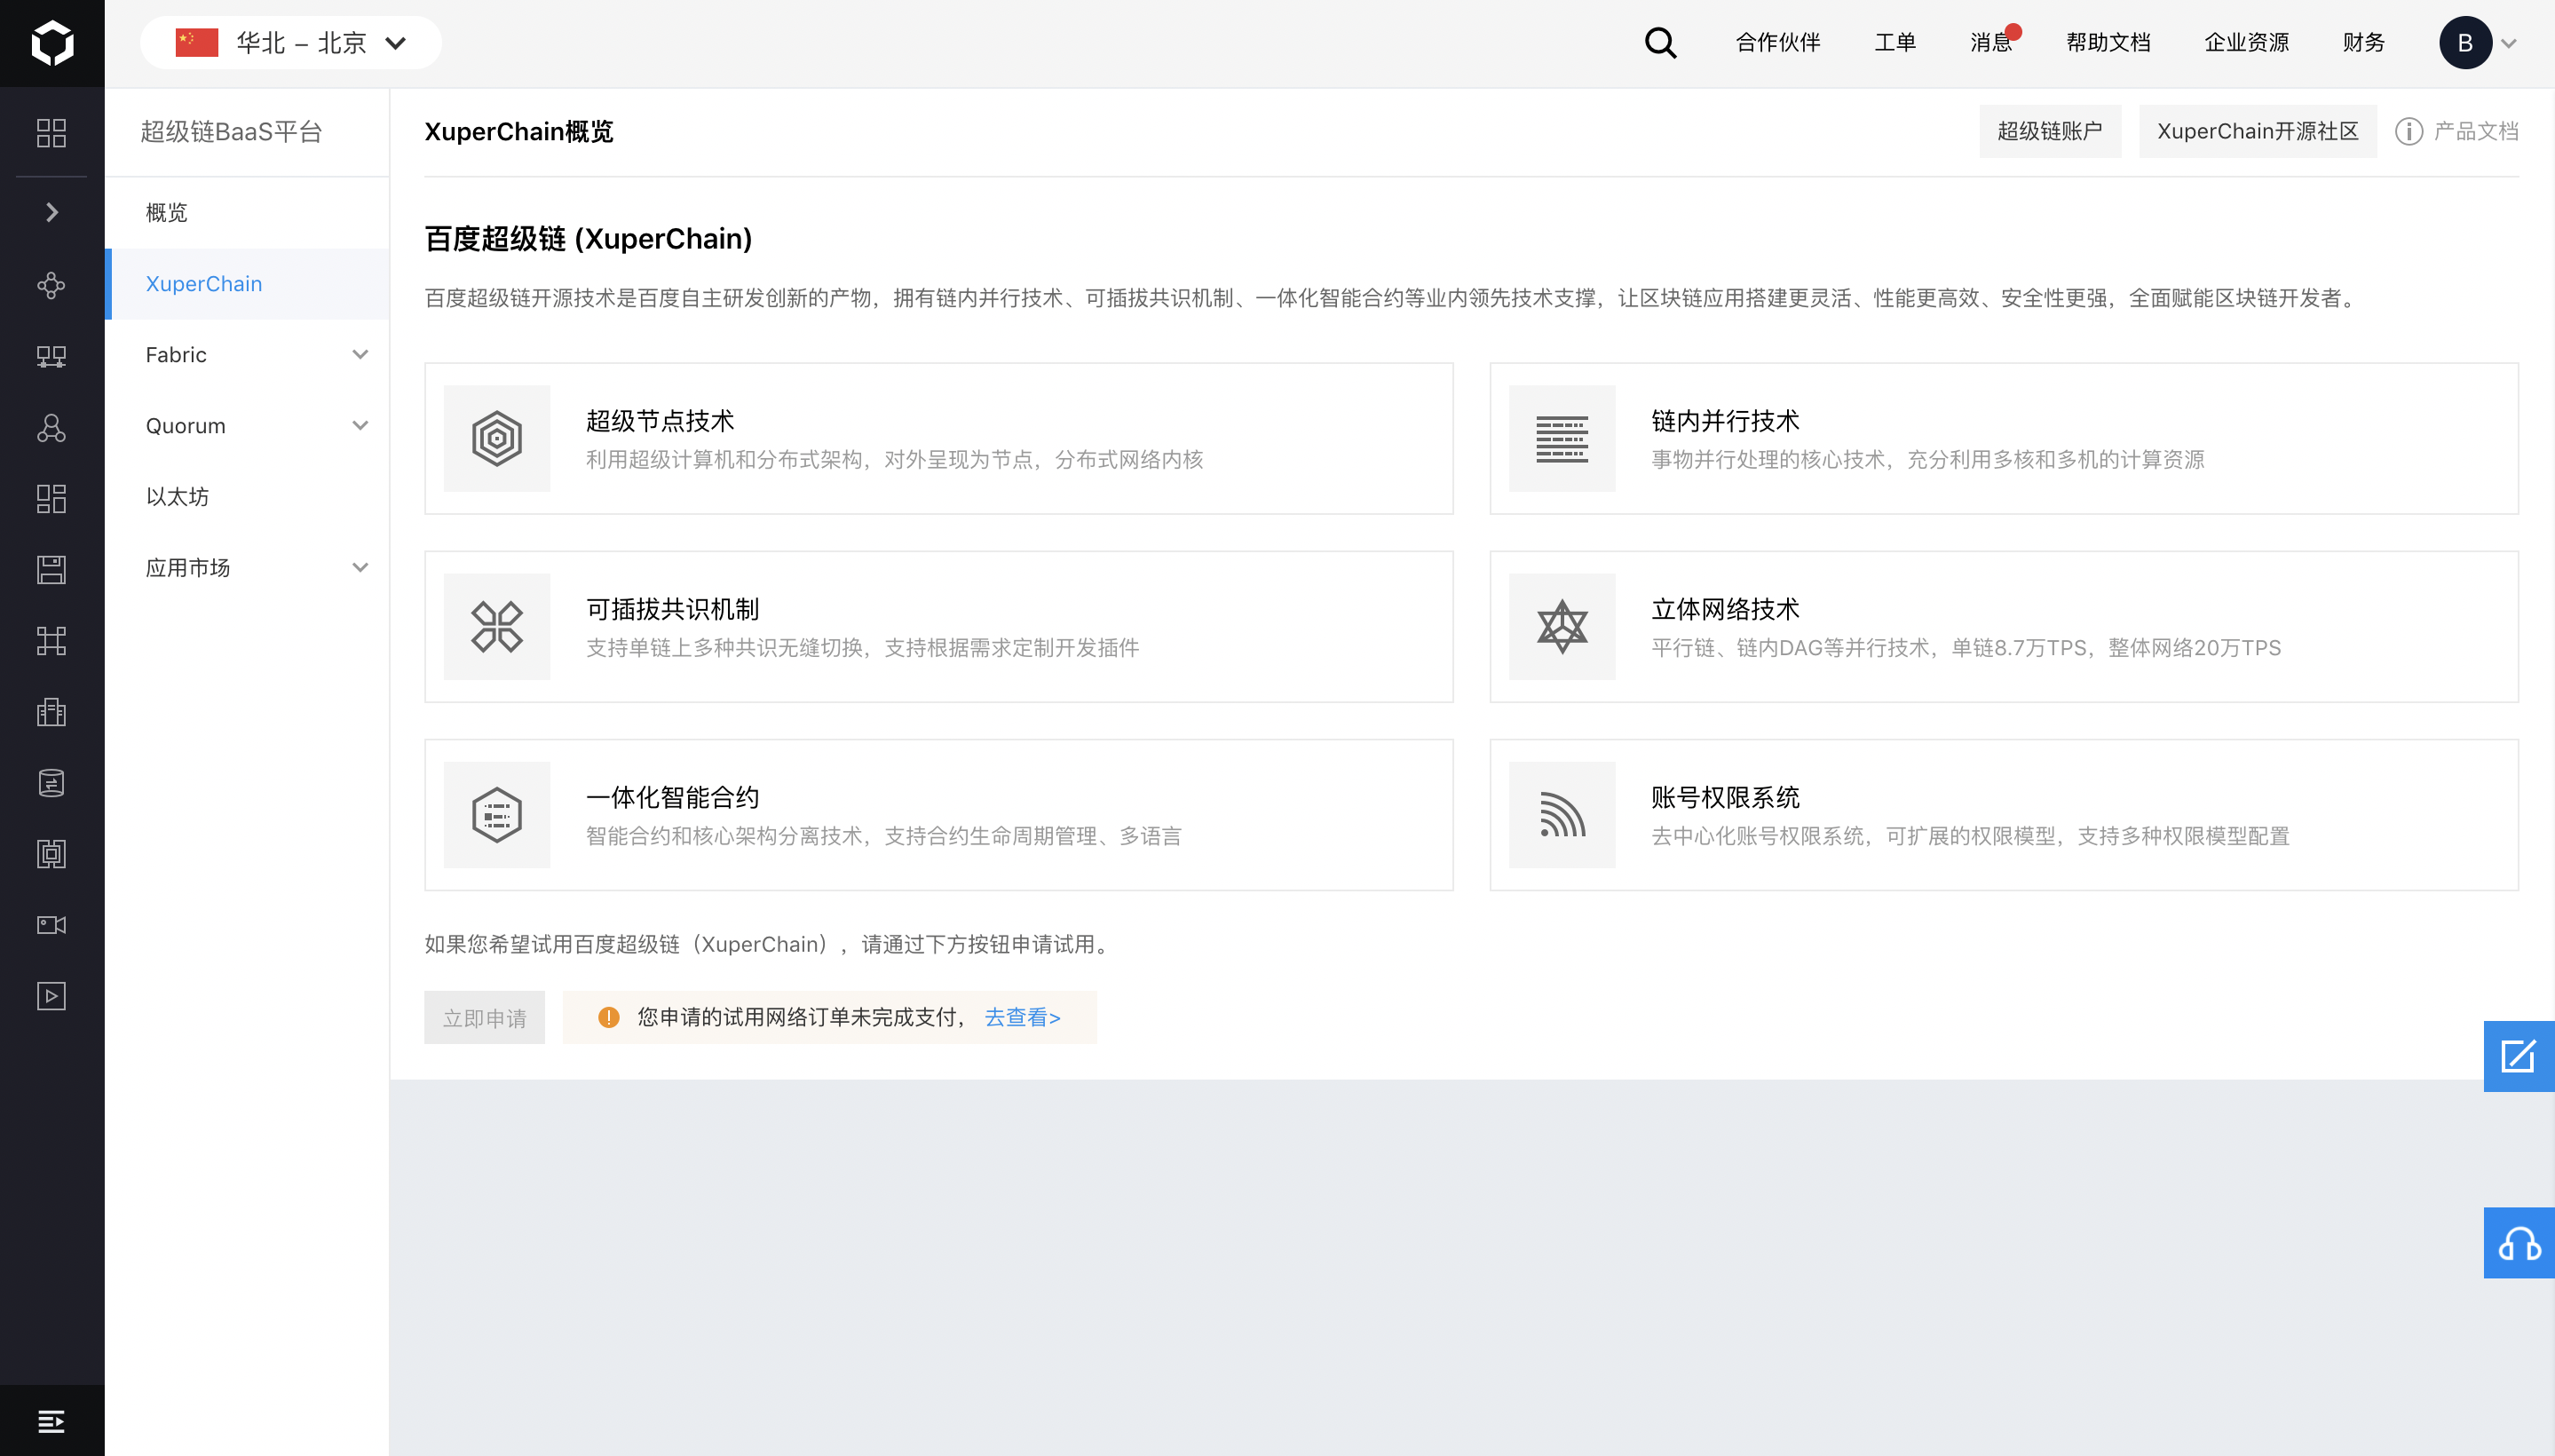Click the 超级节点技术 hexagon icon

[497, 438]
